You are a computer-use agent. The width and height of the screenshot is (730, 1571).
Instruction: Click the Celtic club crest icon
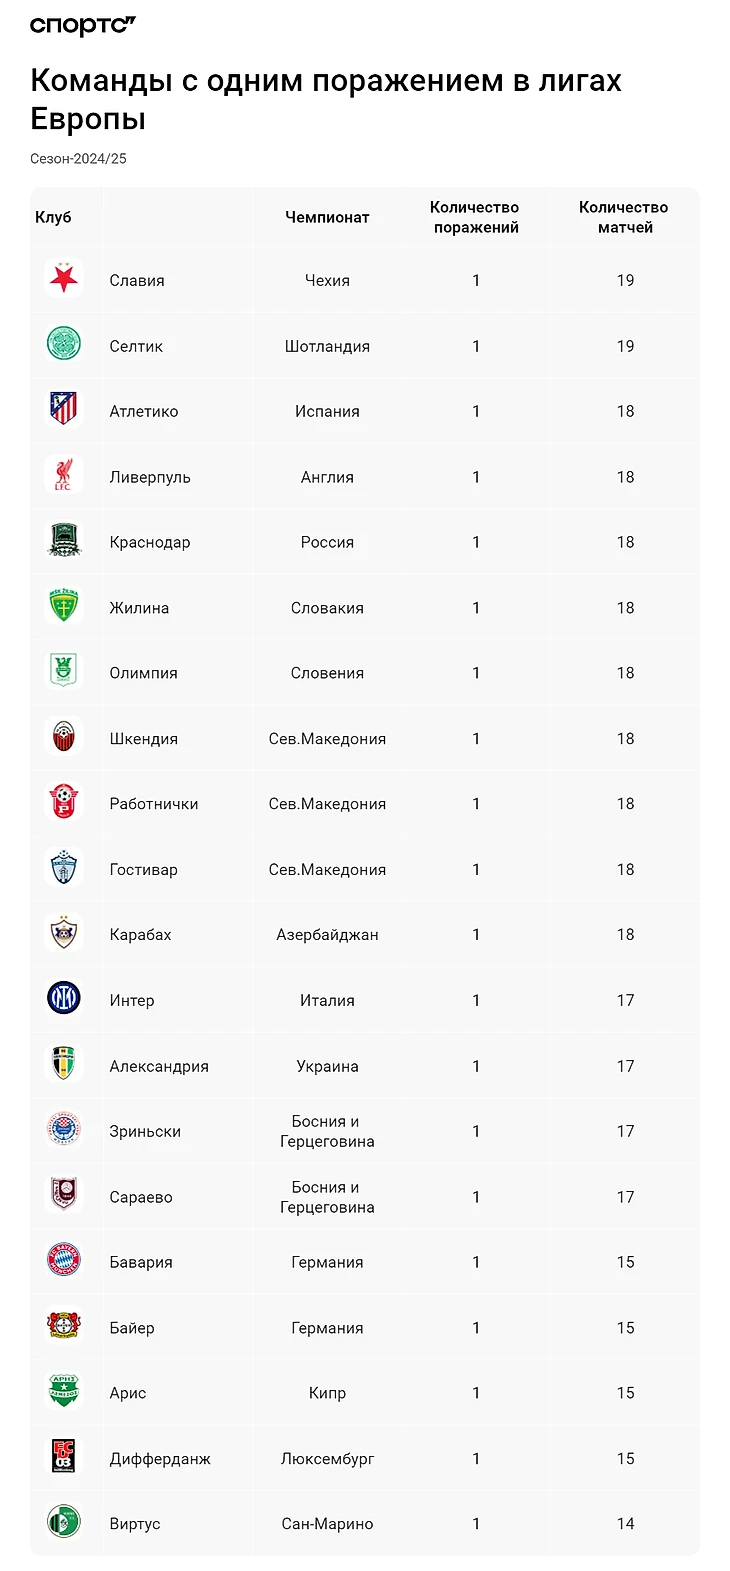(64, 345)
